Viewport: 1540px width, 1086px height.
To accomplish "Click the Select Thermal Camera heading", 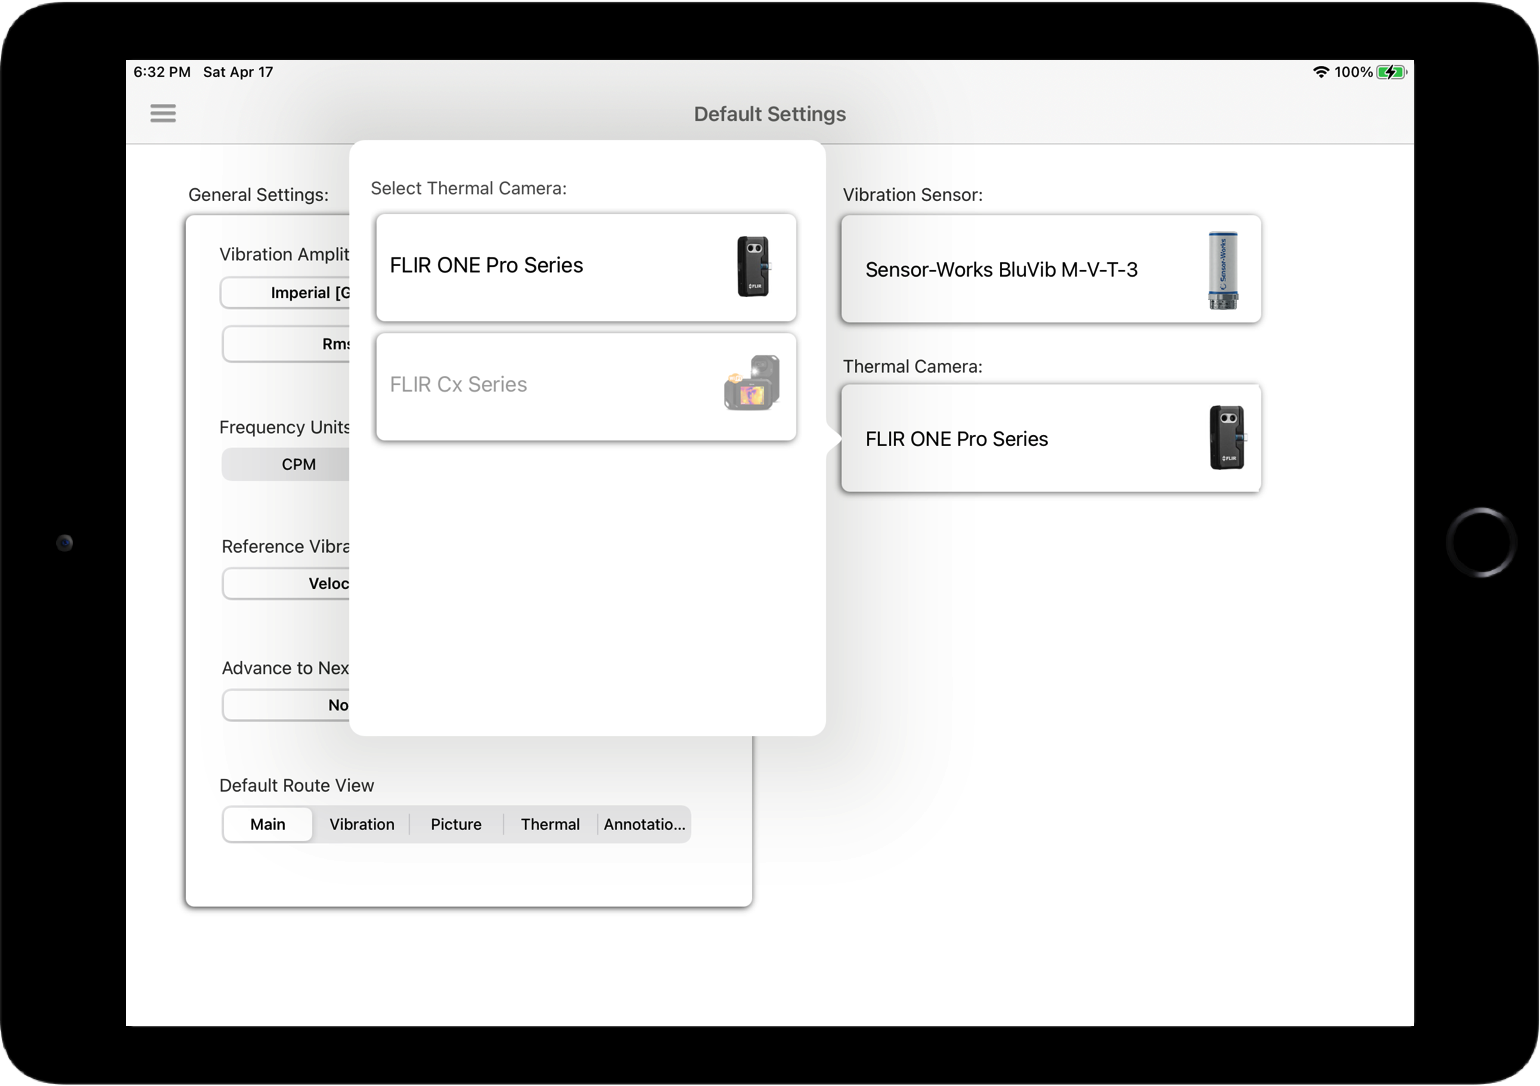I will [x=469, y=188].
